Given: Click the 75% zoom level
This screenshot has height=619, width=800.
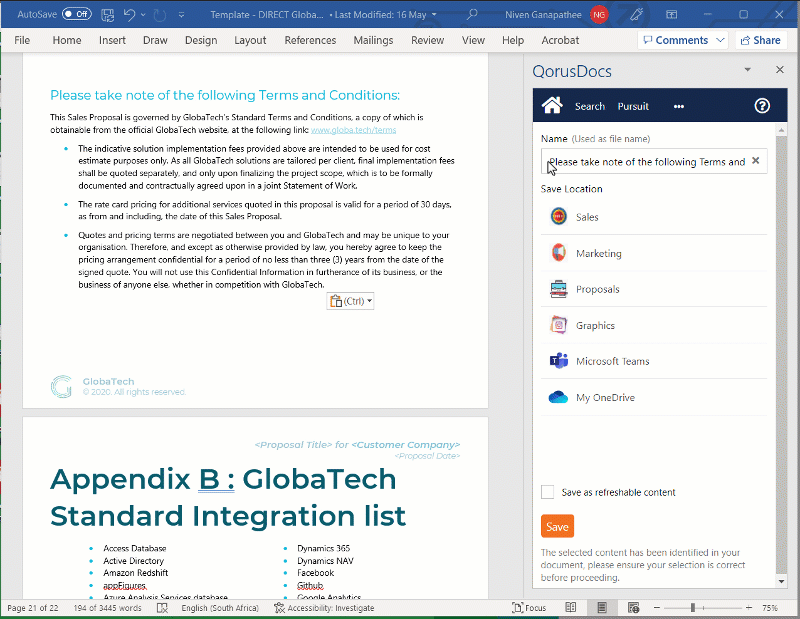Looking at the screenshot, I should pyautogui.click(x=770, y=608).
